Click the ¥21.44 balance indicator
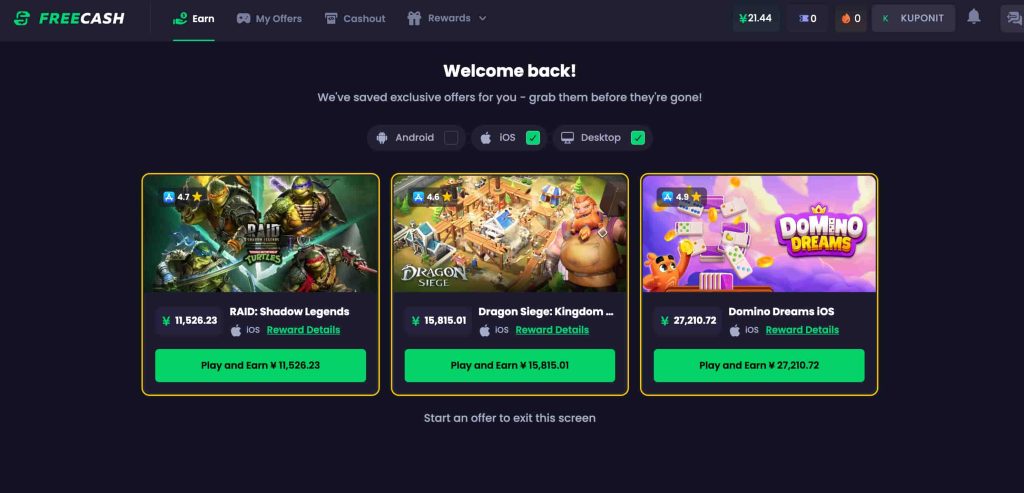 pyautogui.click(x=756, y=18)
